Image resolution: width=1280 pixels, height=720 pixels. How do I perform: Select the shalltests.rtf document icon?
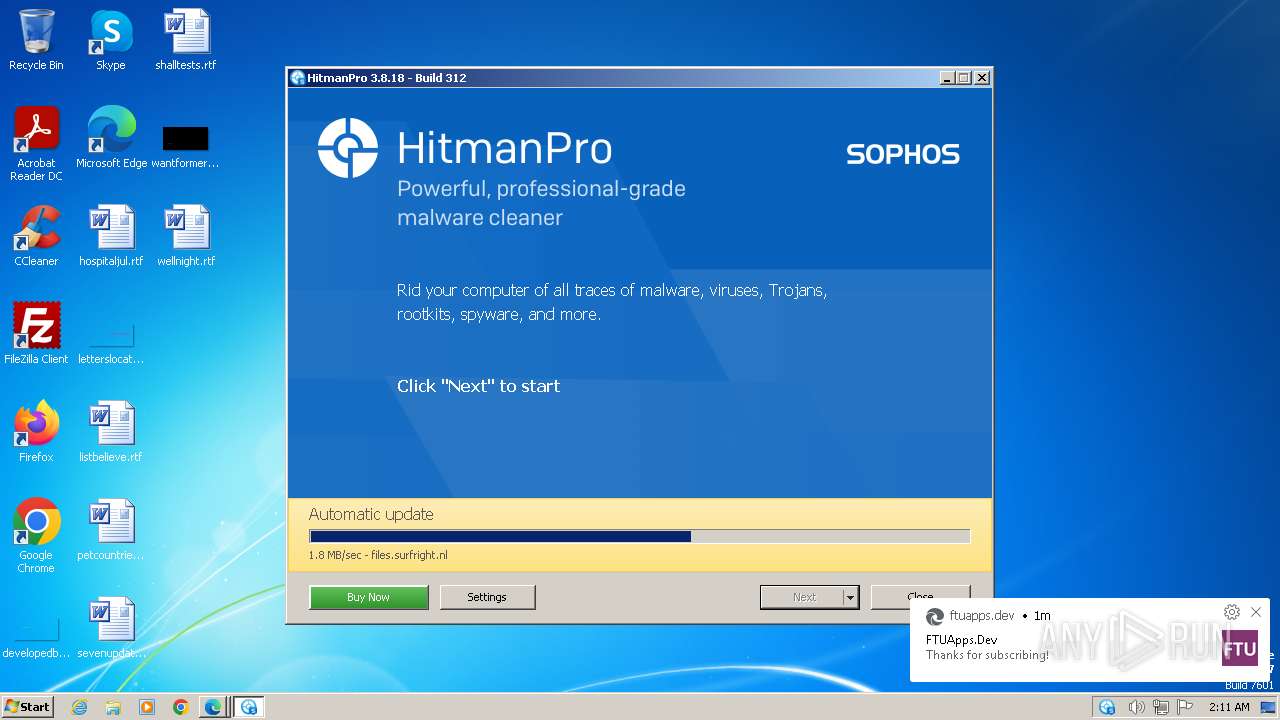[186, 40]
